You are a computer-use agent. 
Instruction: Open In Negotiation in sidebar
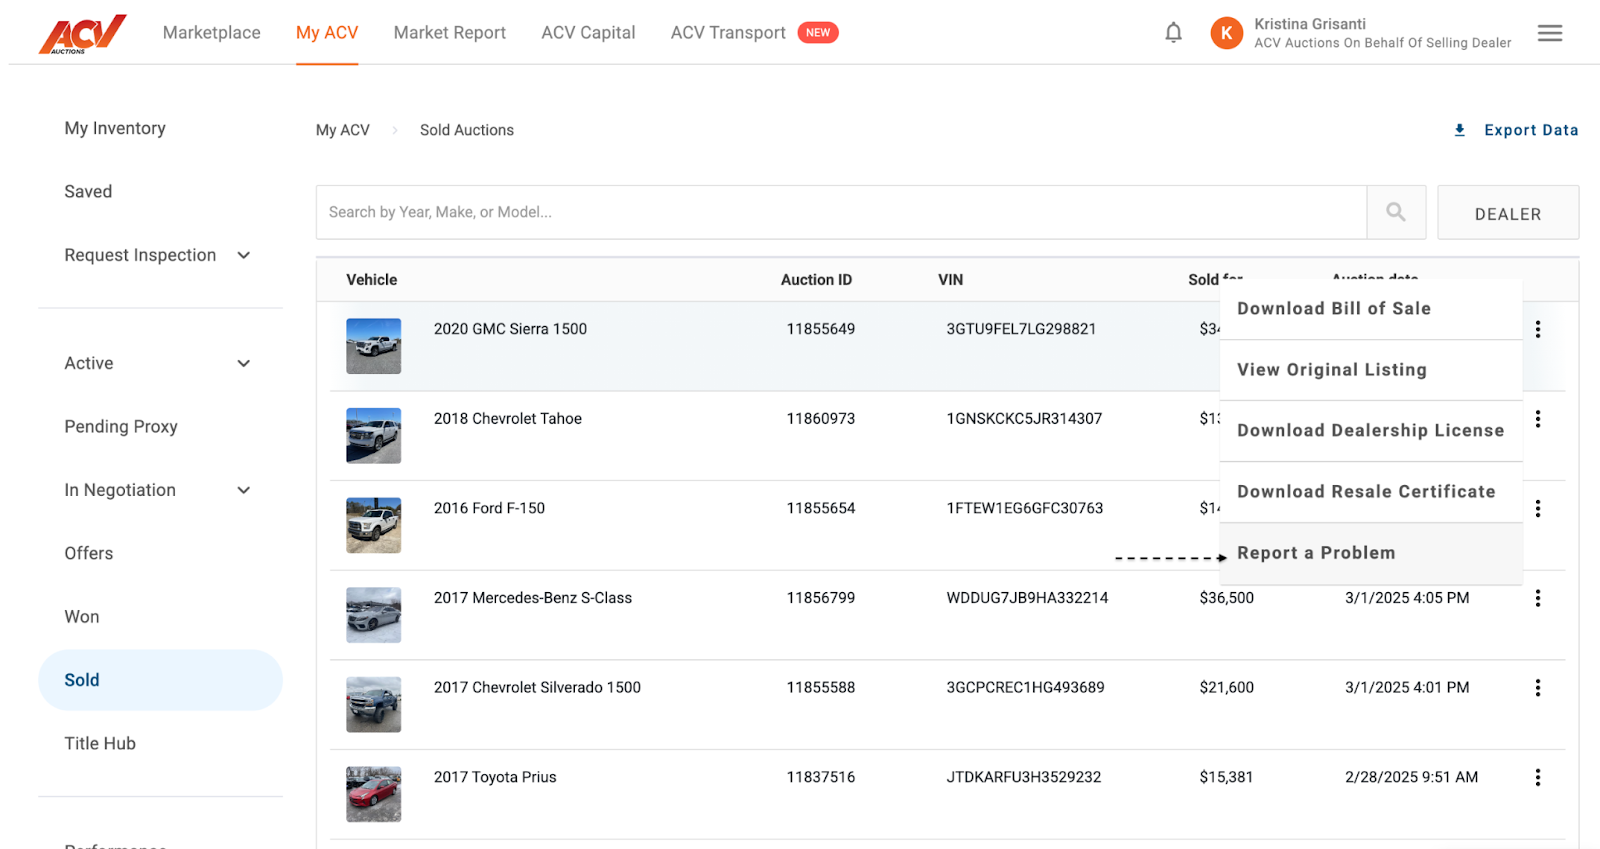point(120,490)
